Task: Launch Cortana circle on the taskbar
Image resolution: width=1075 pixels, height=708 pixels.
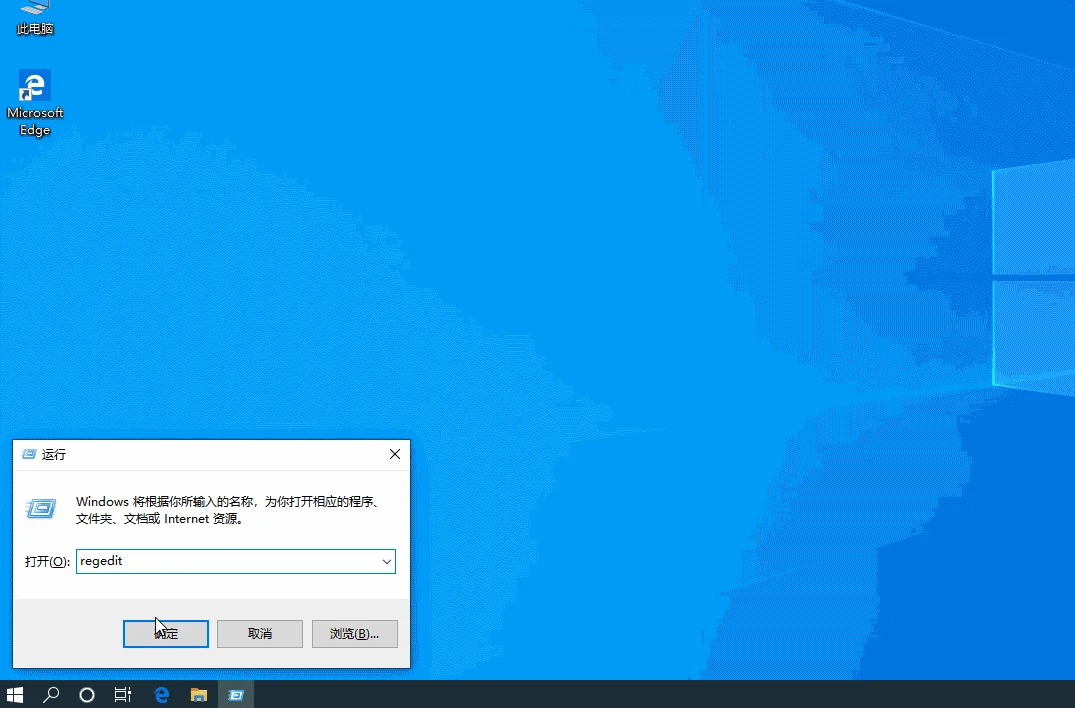Action: tap(87, 694)
